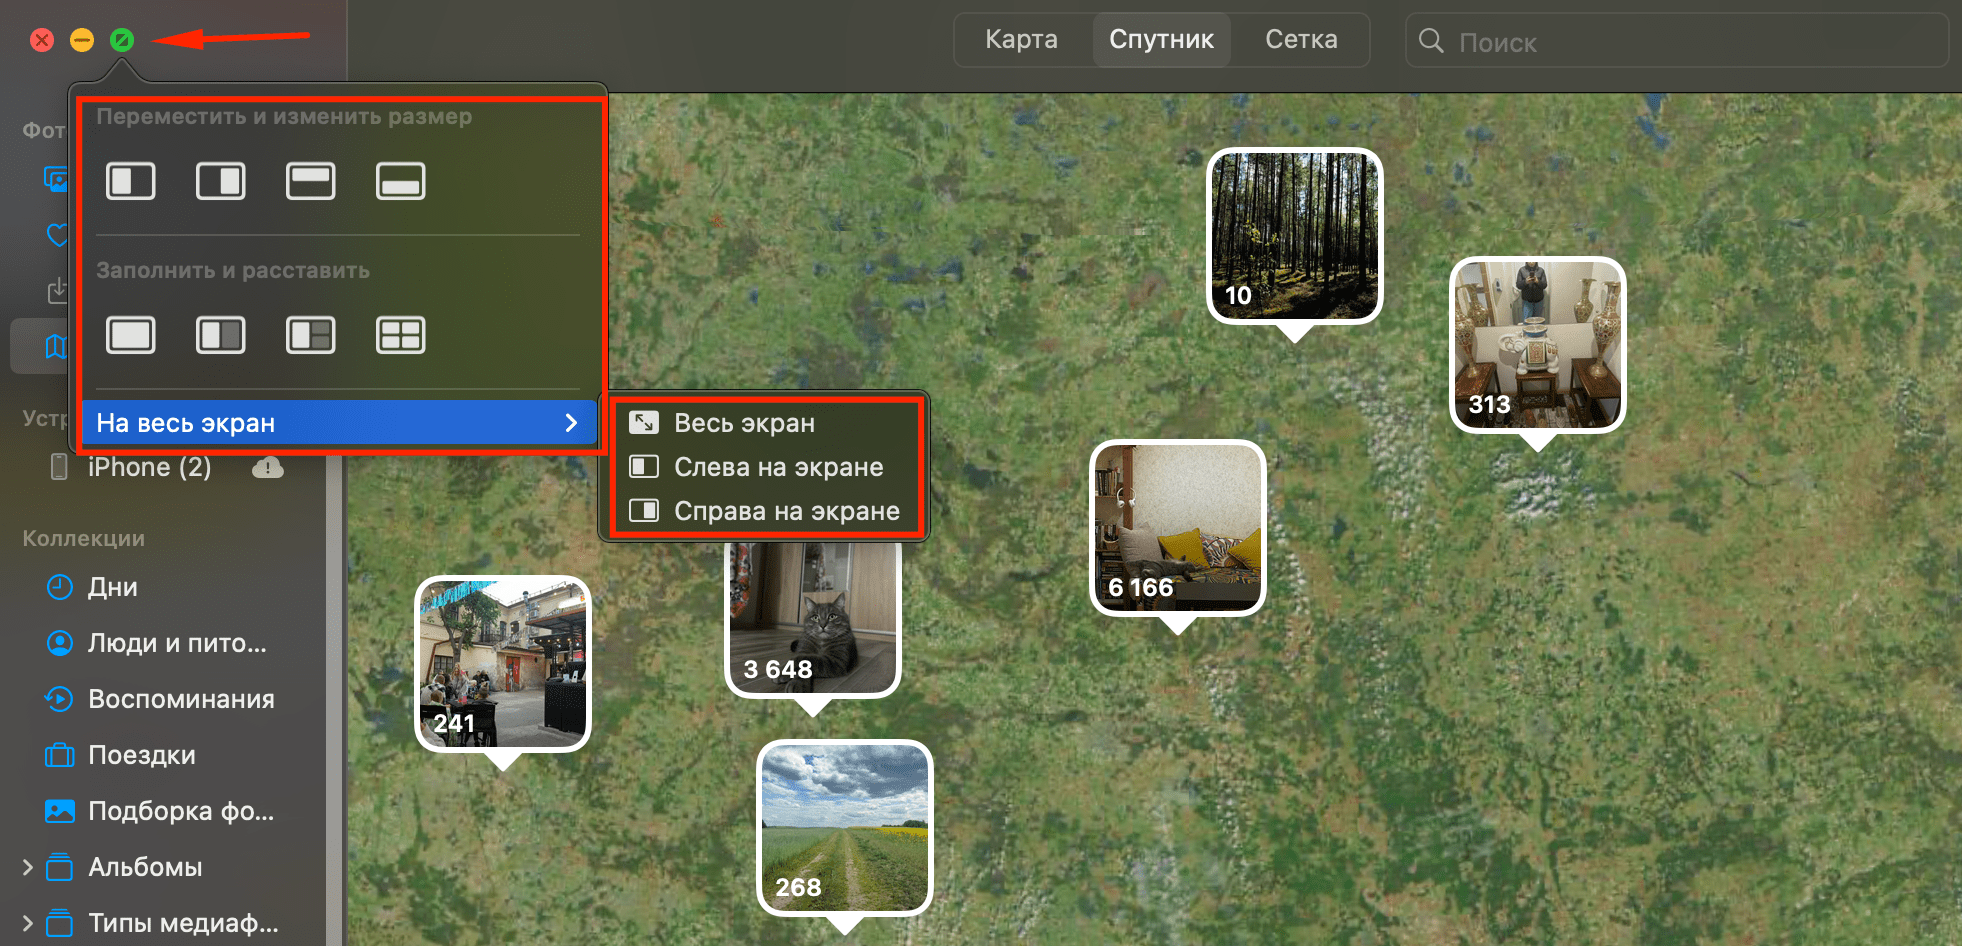This screenshot has width=1962, height=946.
Task: Expand the 'Альбомы' disclosure chevron
Action: coord(28,867)
